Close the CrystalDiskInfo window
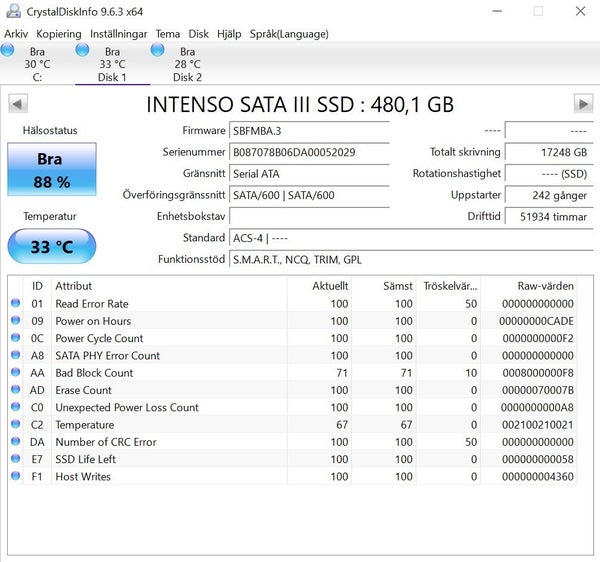Image resolution: width=600 pixels, height=562 pixels. click(580, 11)
